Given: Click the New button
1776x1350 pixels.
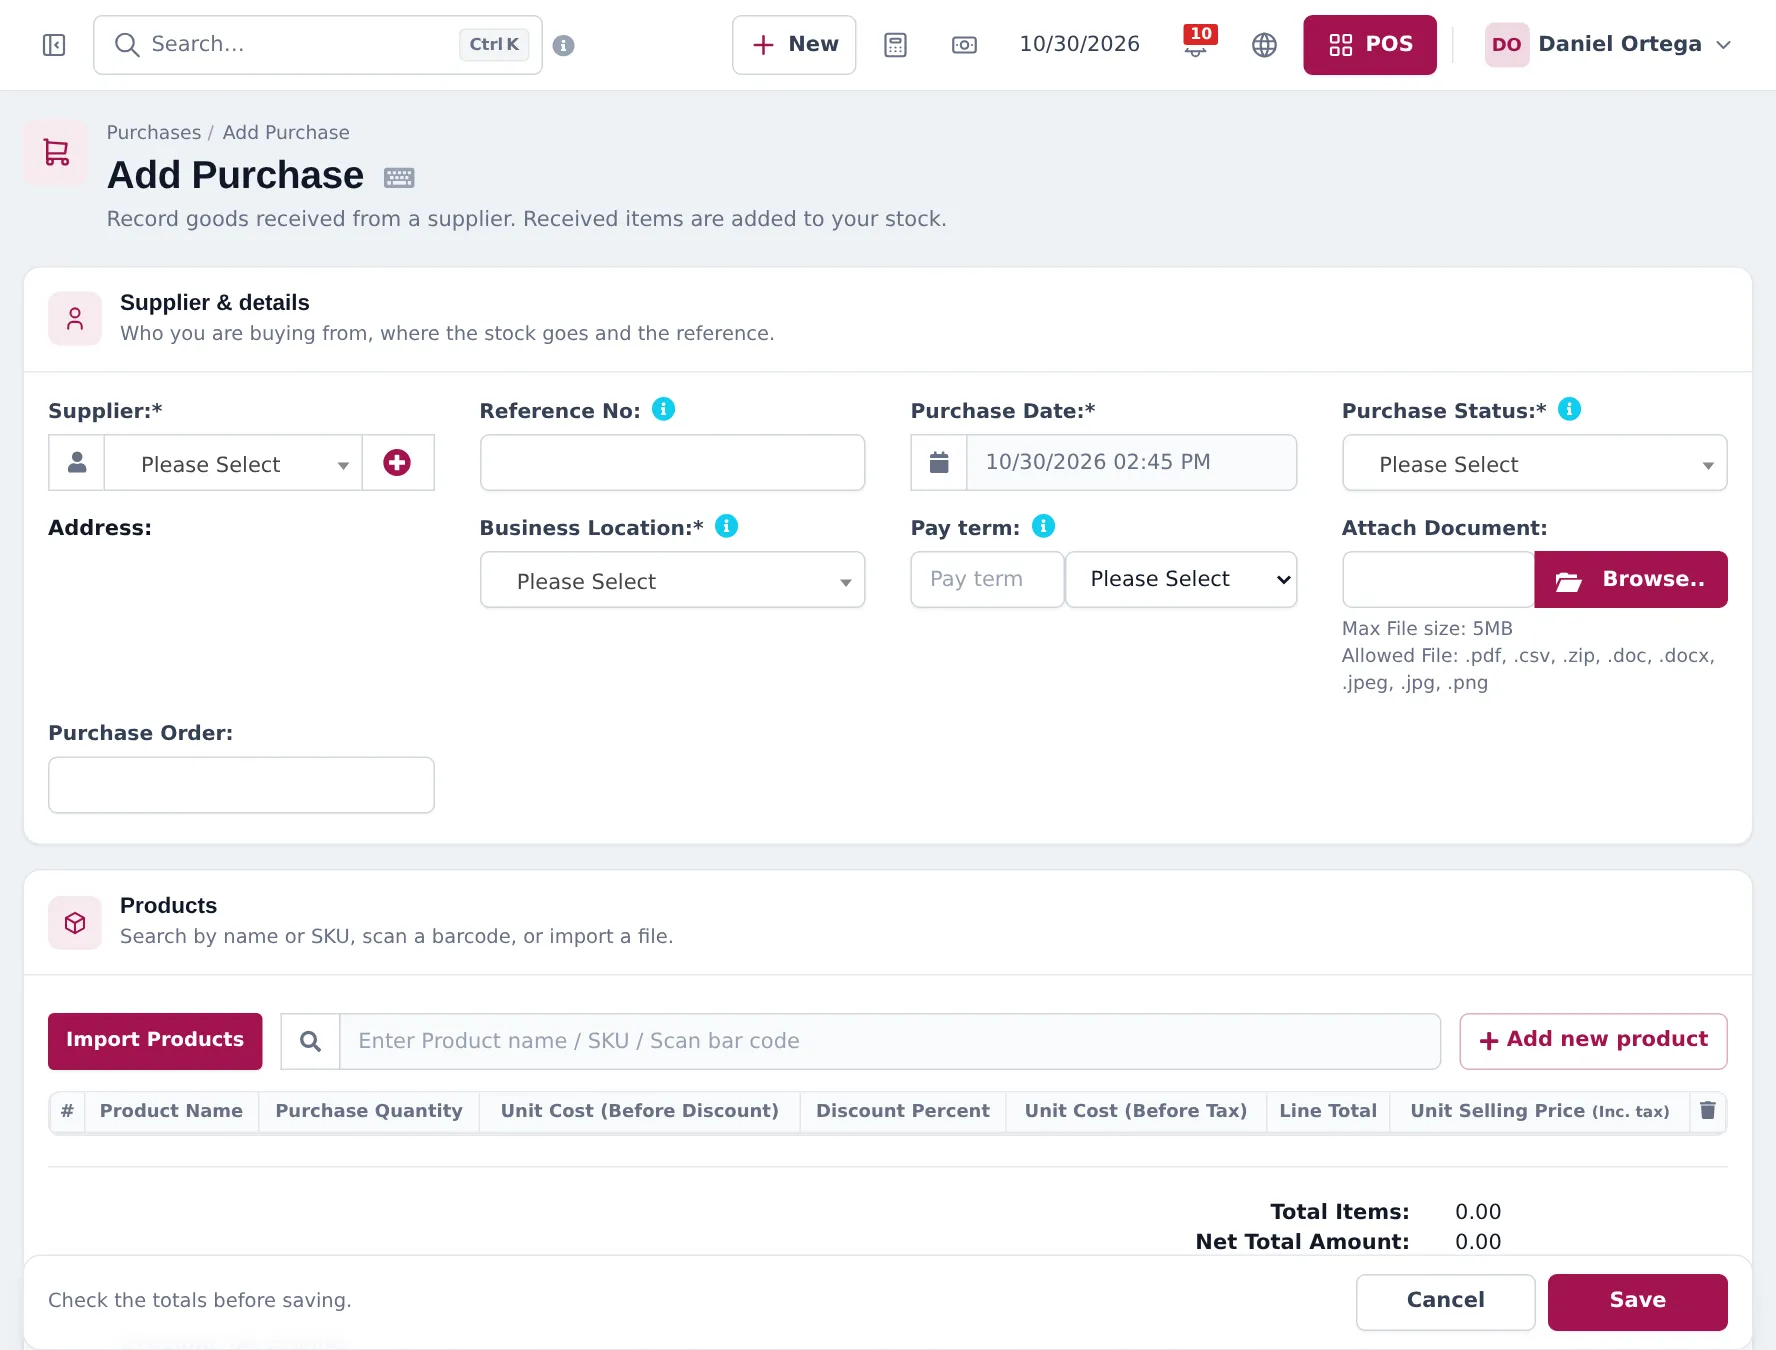Looking at the screenshot, I should tap(794, 45).
